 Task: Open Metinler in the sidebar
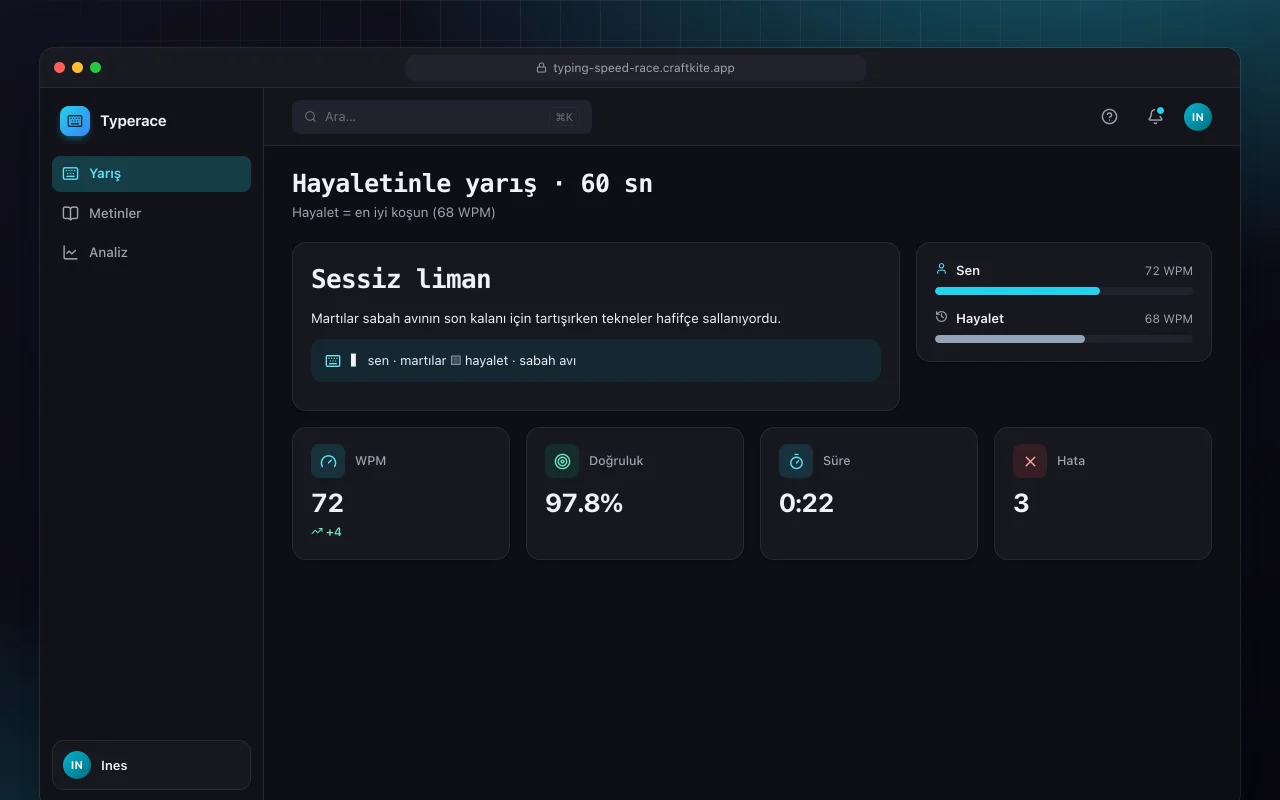click(x=151, y=213)
